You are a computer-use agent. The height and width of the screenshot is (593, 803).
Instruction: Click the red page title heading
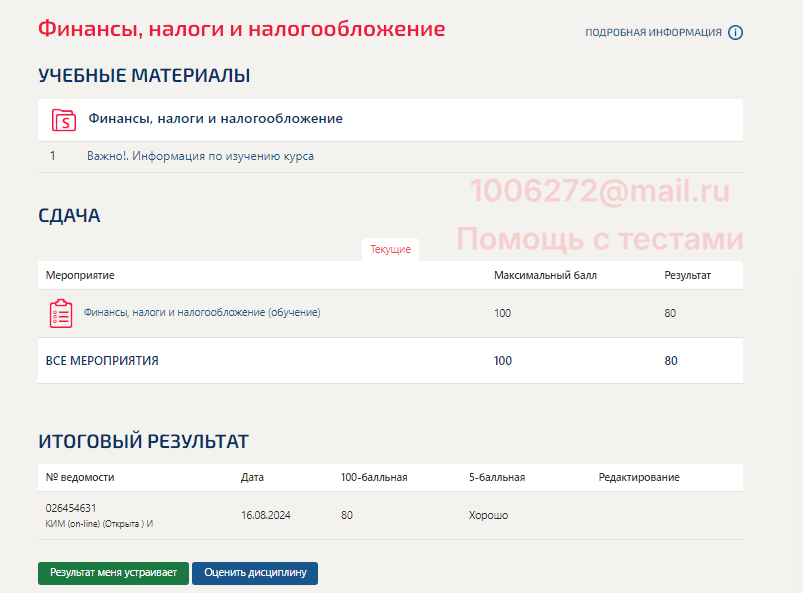(241, 28)
